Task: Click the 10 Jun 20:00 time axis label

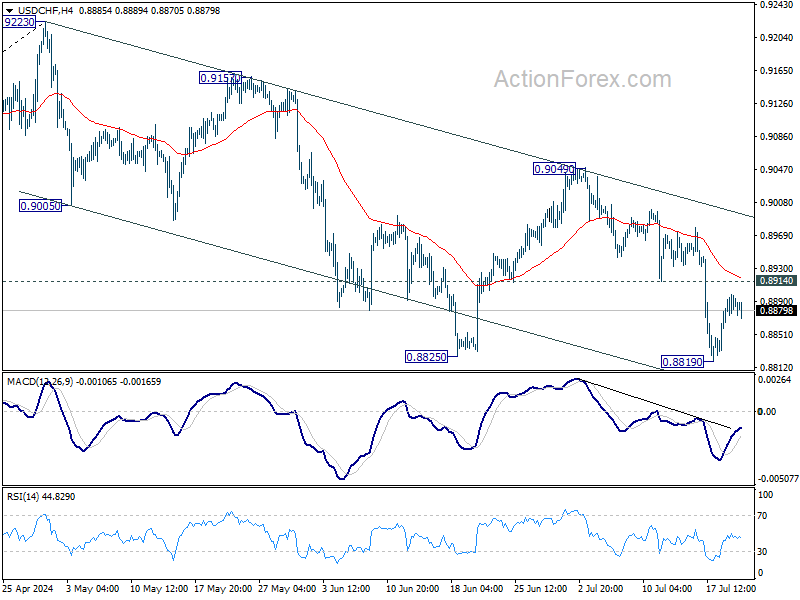Action: click(412, 588)
